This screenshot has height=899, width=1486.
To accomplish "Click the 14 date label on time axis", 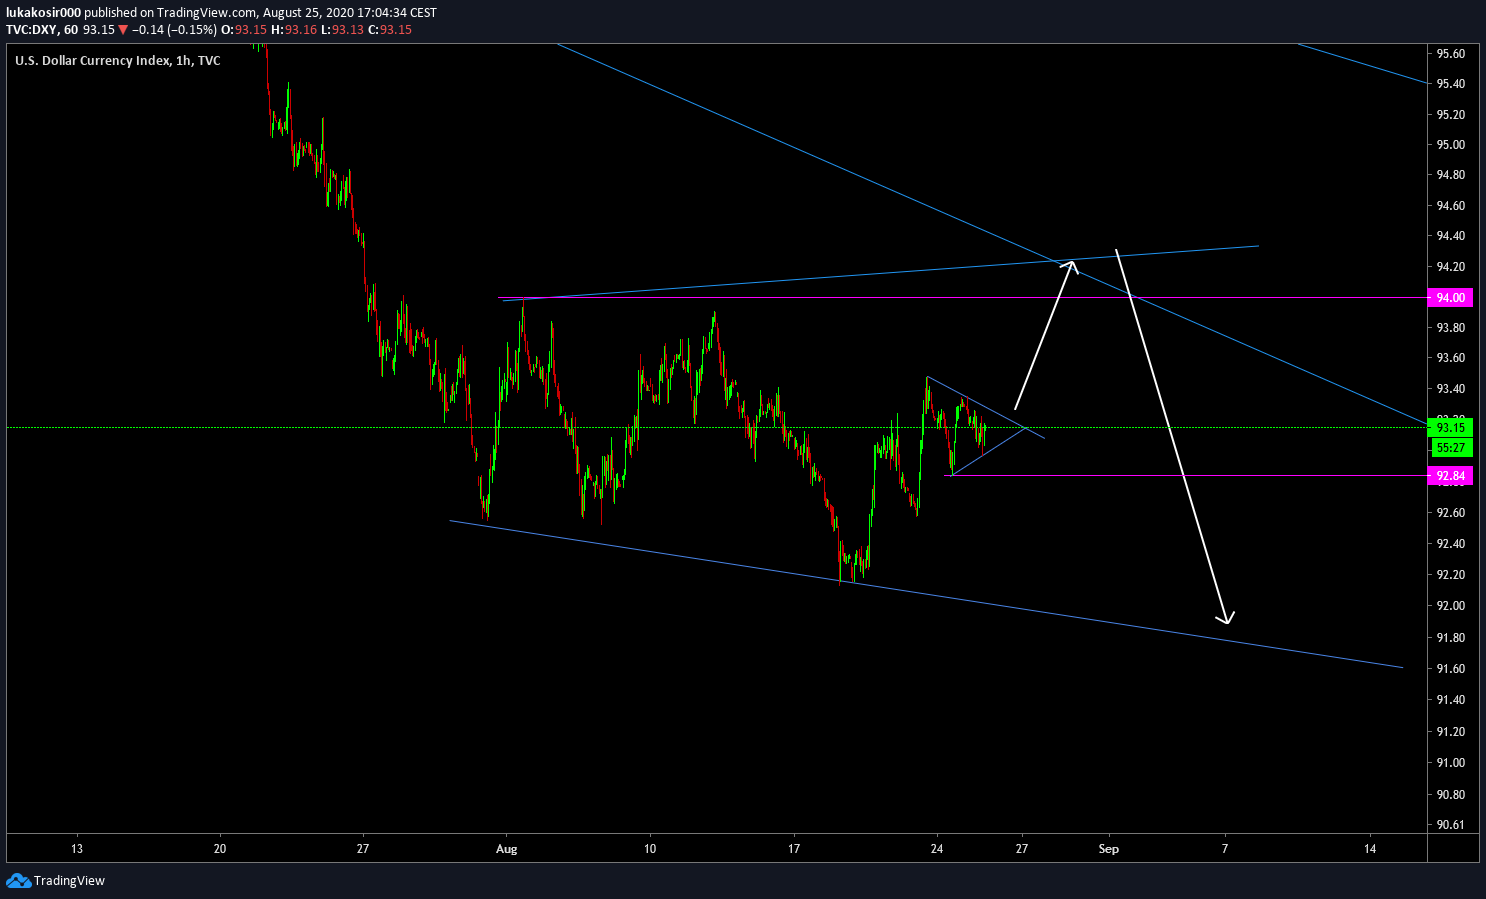I will [1370, 849].
